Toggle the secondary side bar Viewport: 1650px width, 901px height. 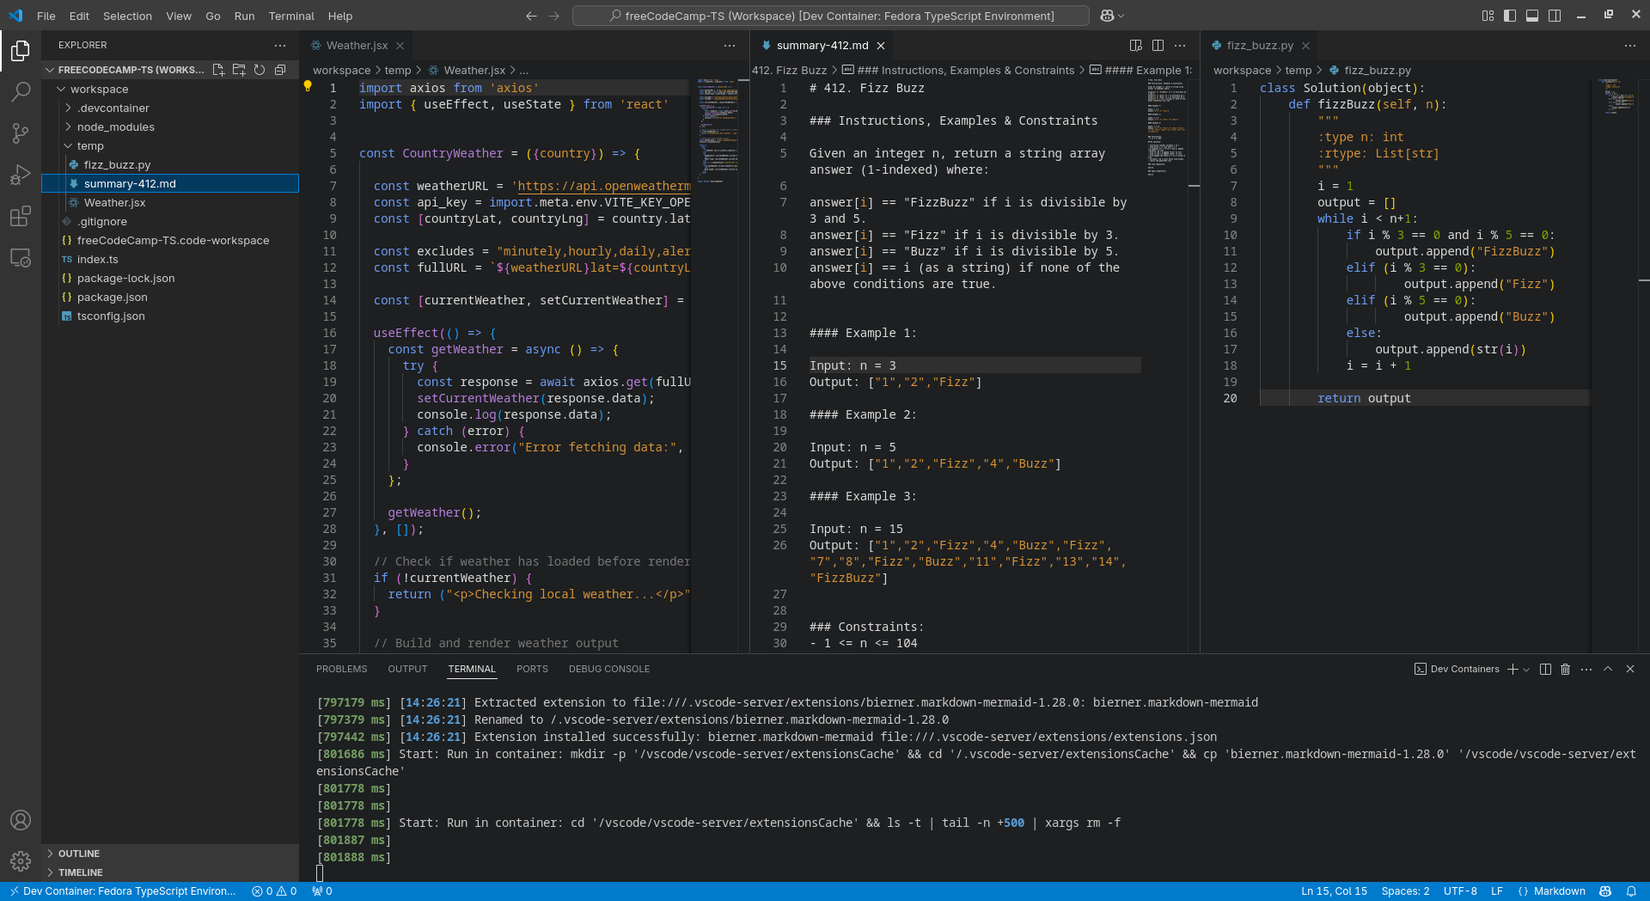coord(1553,15)
